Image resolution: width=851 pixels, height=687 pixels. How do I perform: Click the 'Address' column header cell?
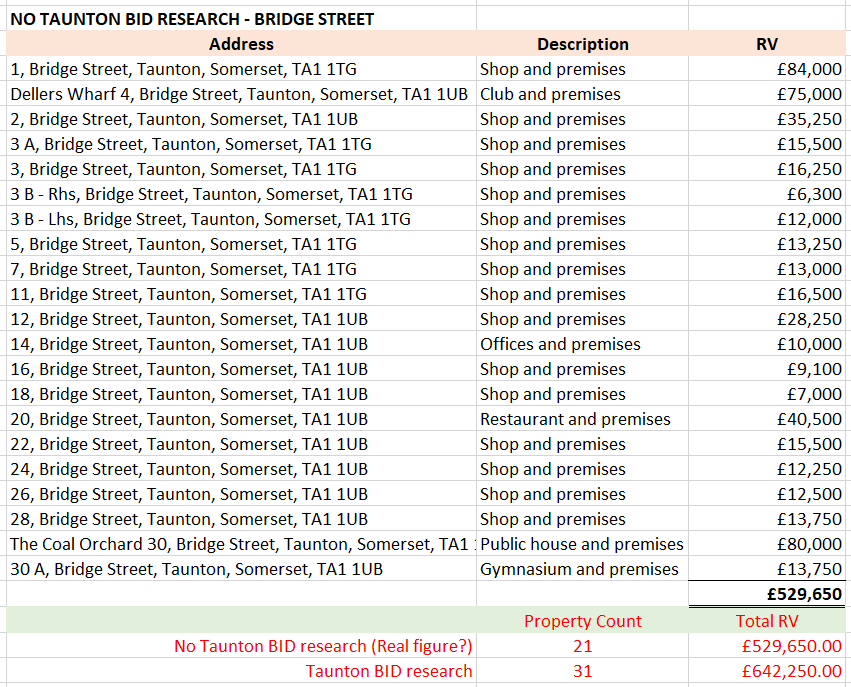[242, 44]
